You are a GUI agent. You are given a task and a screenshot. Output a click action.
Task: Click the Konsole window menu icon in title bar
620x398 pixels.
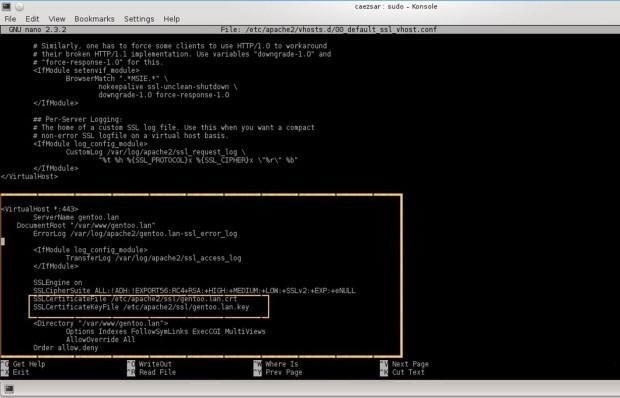tap(6, 6)
